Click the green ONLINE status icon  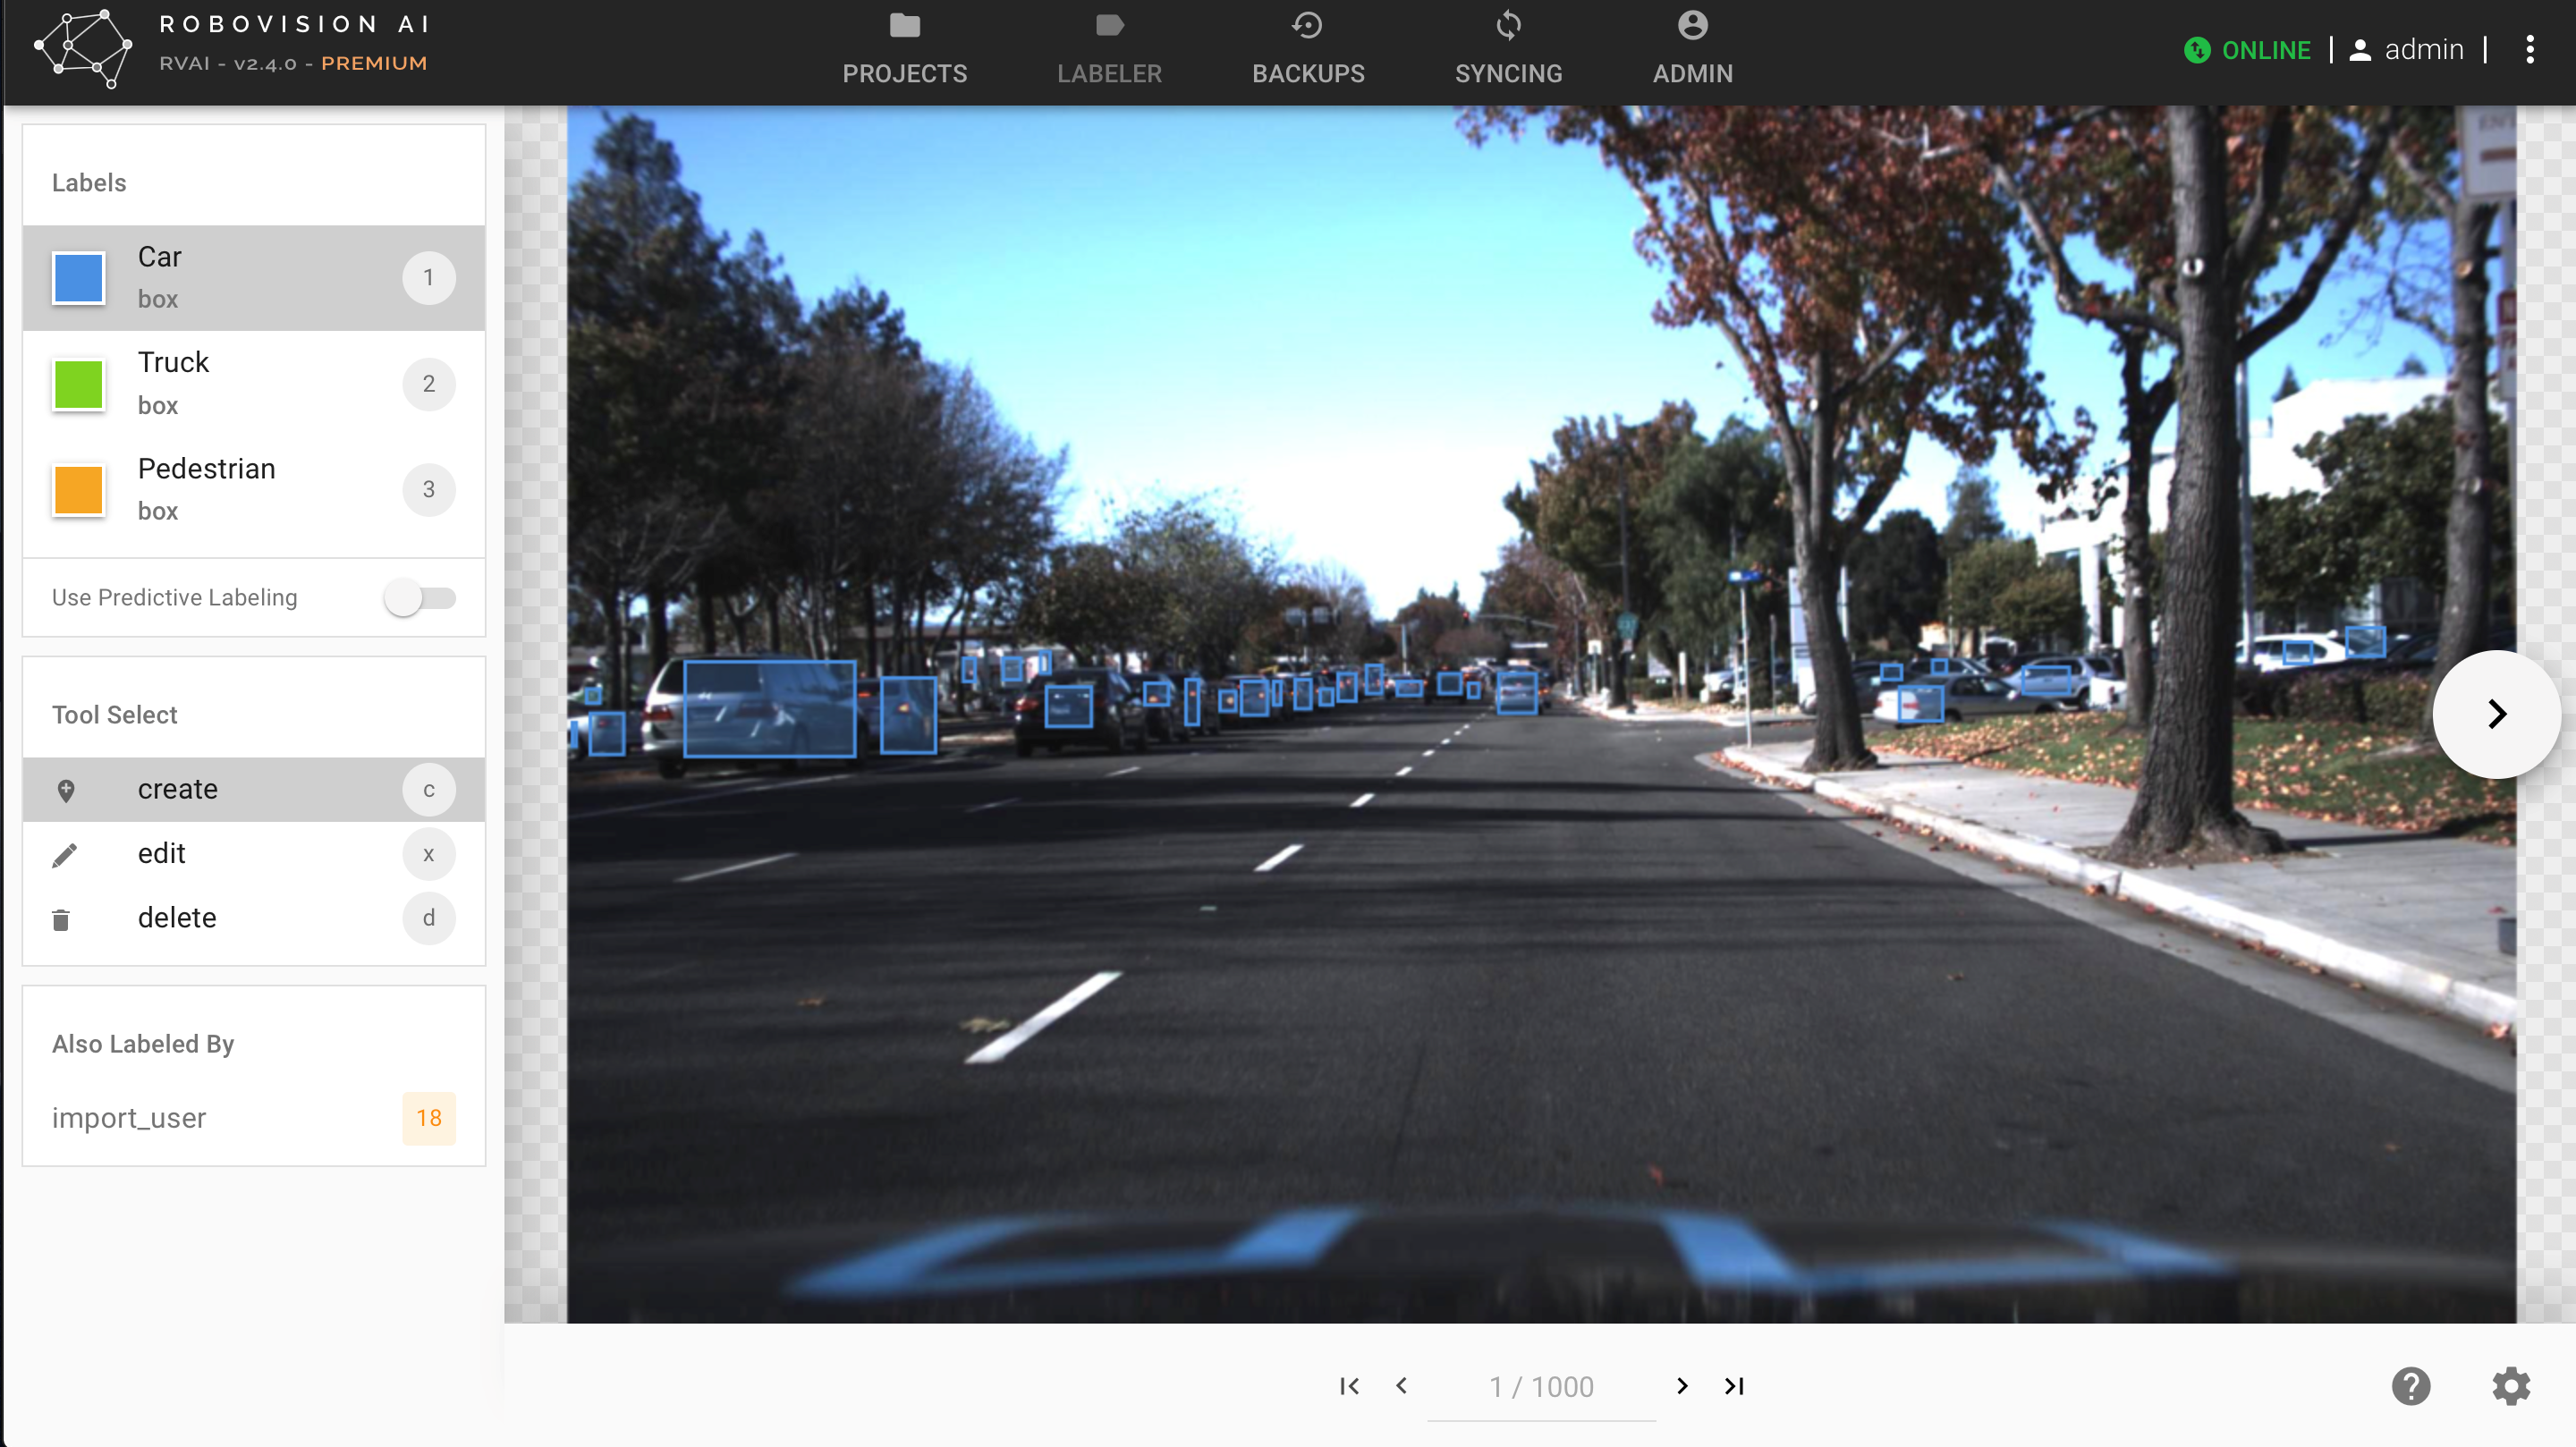[2197, 50]
